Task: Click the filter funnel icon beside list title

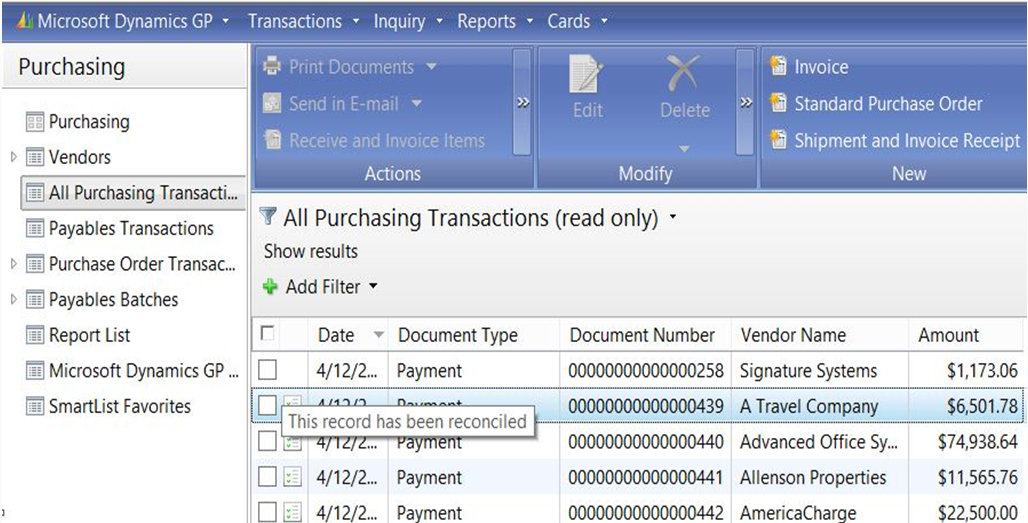Action: (268, 216)
